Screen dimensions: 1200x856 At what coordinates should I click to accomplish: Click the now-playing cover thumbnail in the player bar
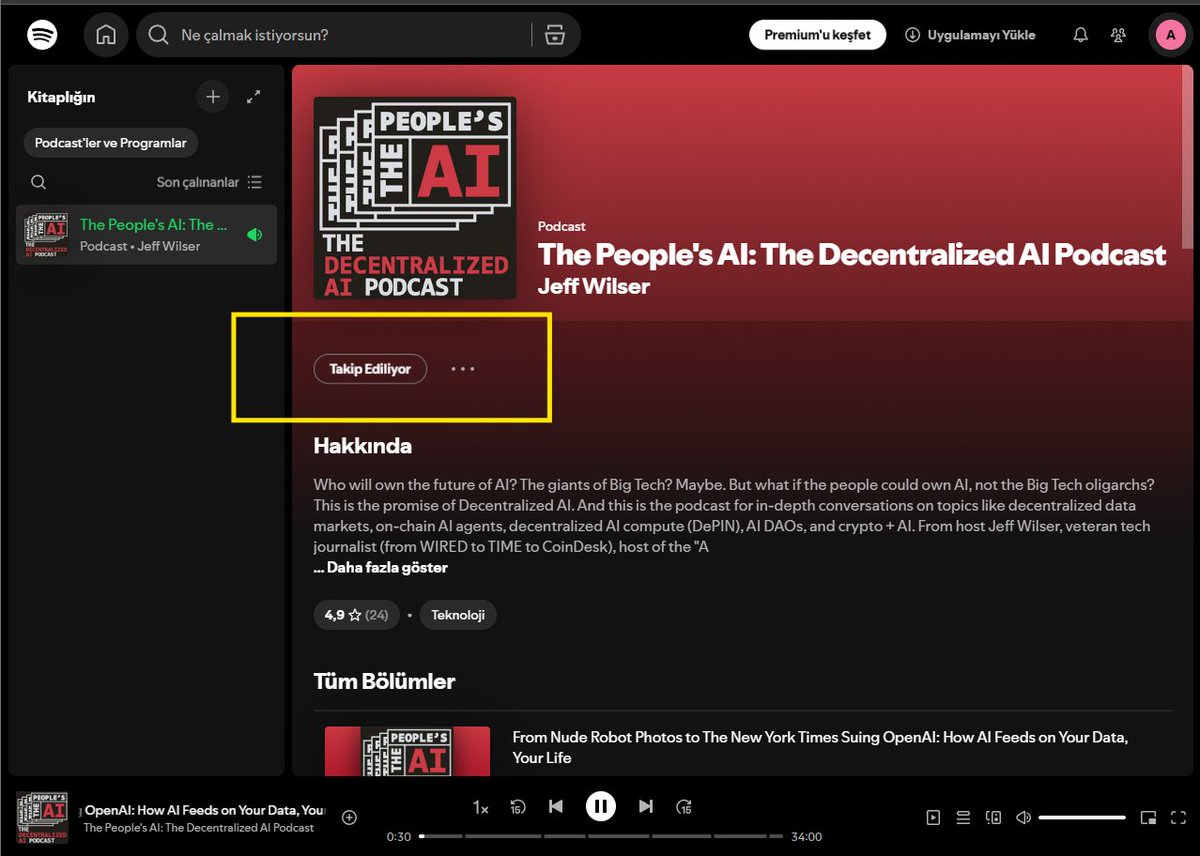click(42, 818)
